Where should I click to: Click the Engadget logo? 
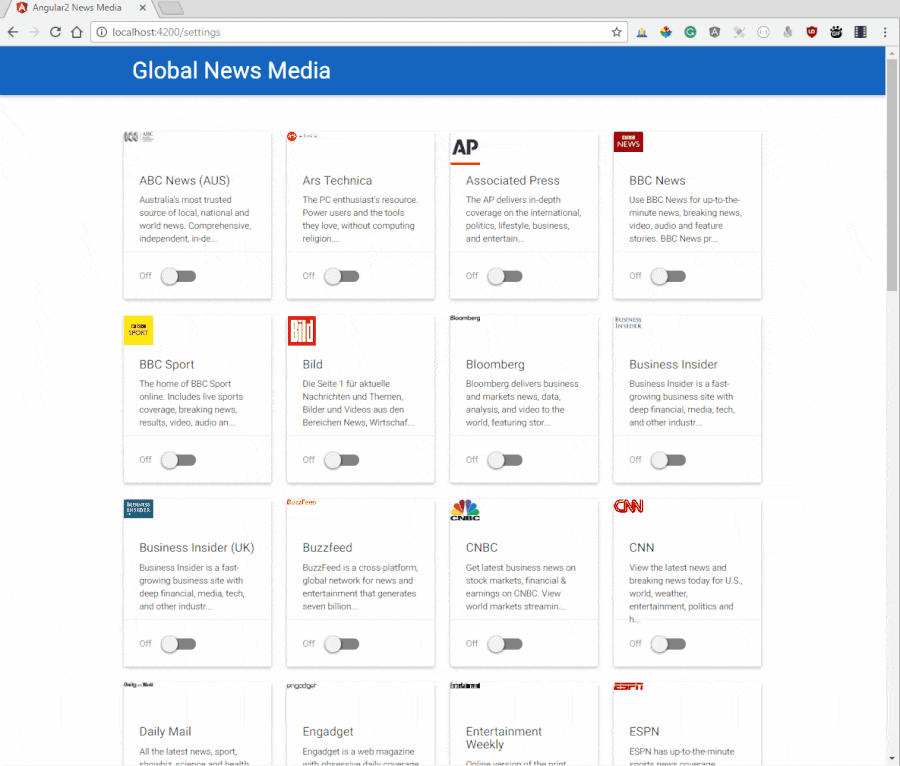click(301, 685)
